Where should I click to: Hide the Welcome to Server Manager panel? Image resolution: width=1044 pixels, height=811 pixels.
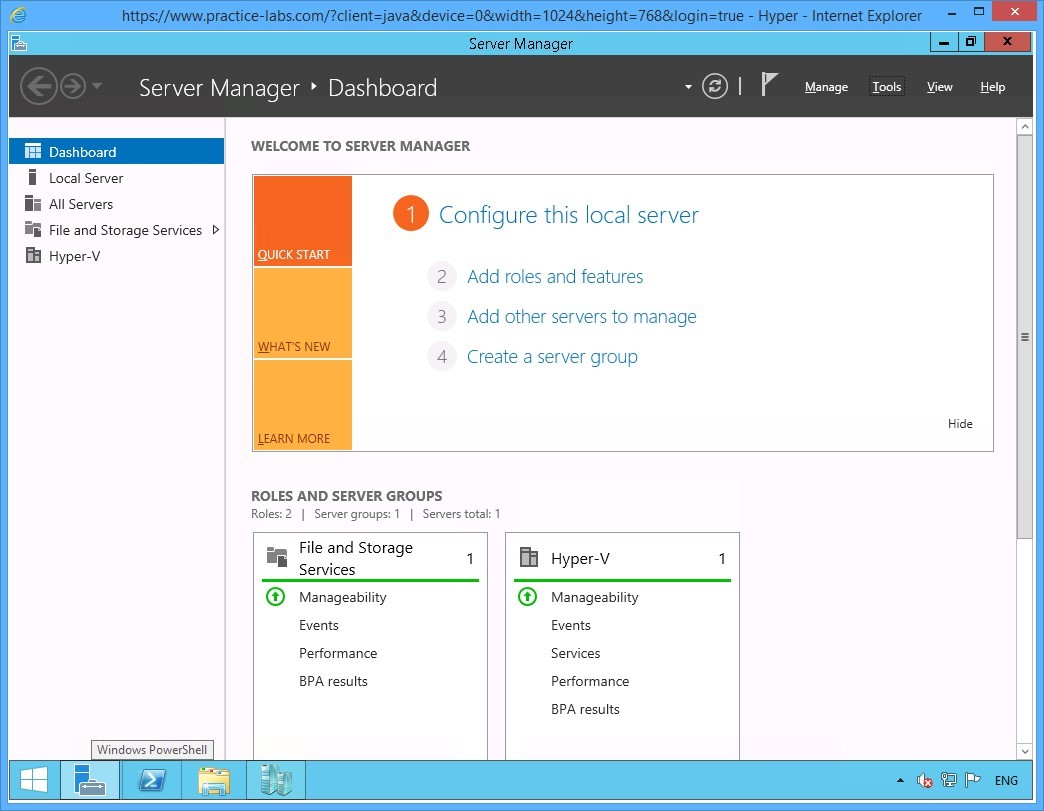(959, 423)
